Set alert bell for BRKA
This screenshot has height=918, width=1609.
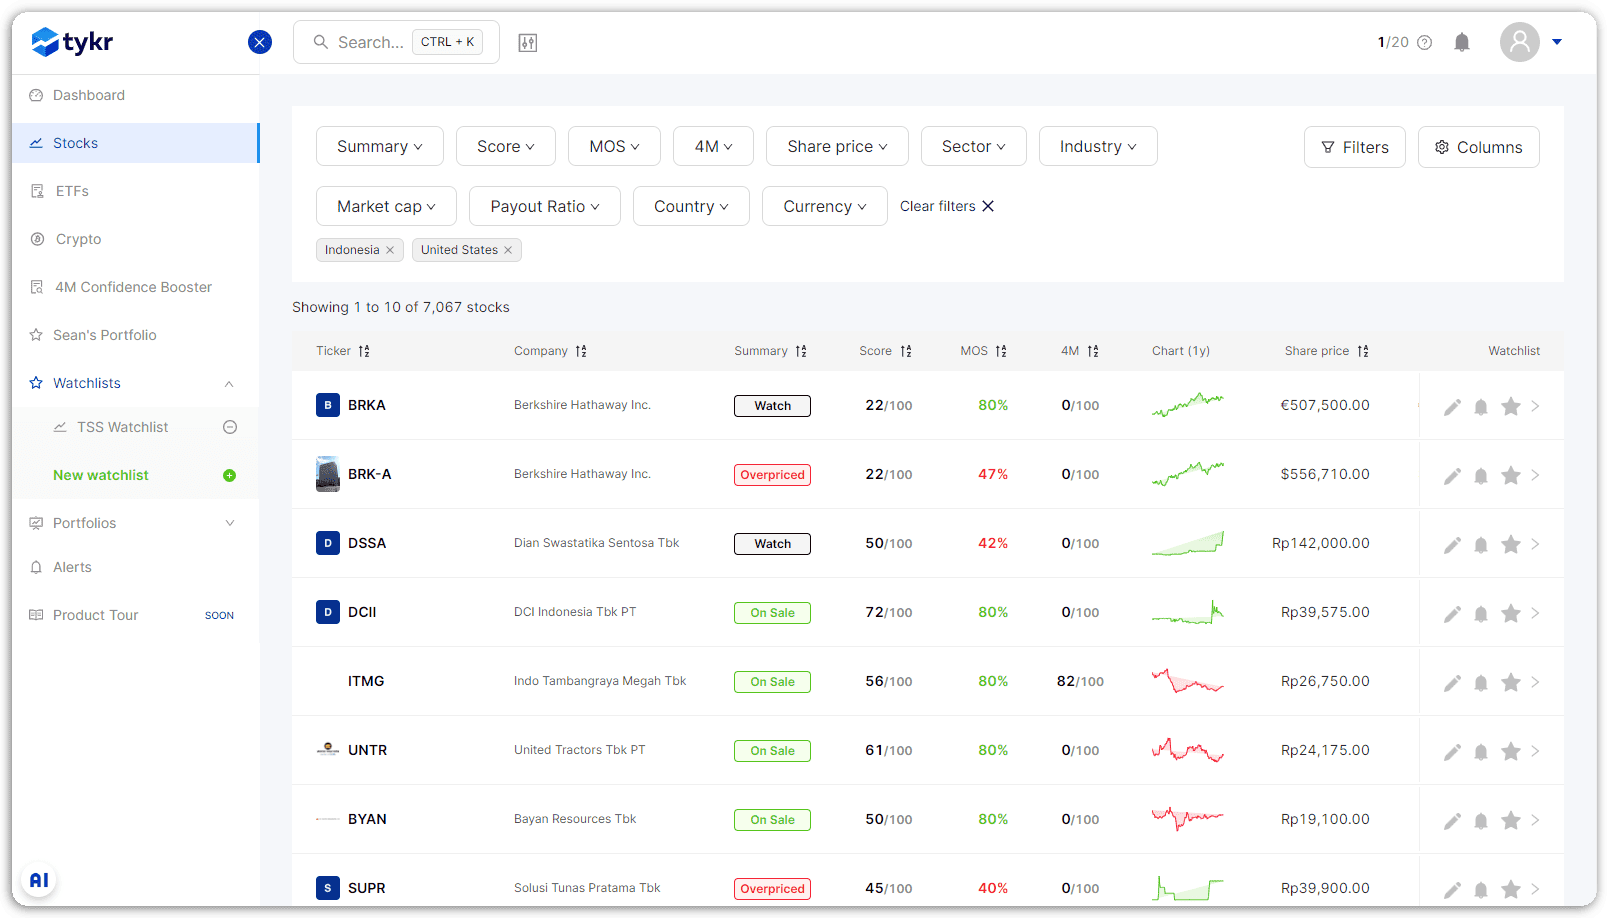(x=1481, y=406)
